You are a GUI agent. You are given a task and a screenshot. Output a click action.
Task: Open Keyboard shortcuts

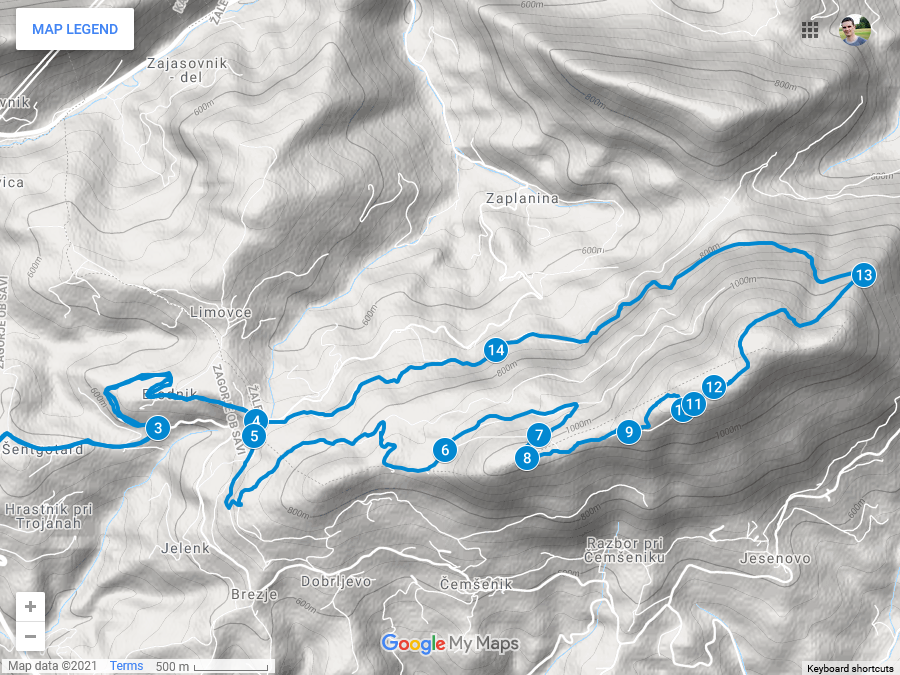pyautogui.click(x=850, y=669)
